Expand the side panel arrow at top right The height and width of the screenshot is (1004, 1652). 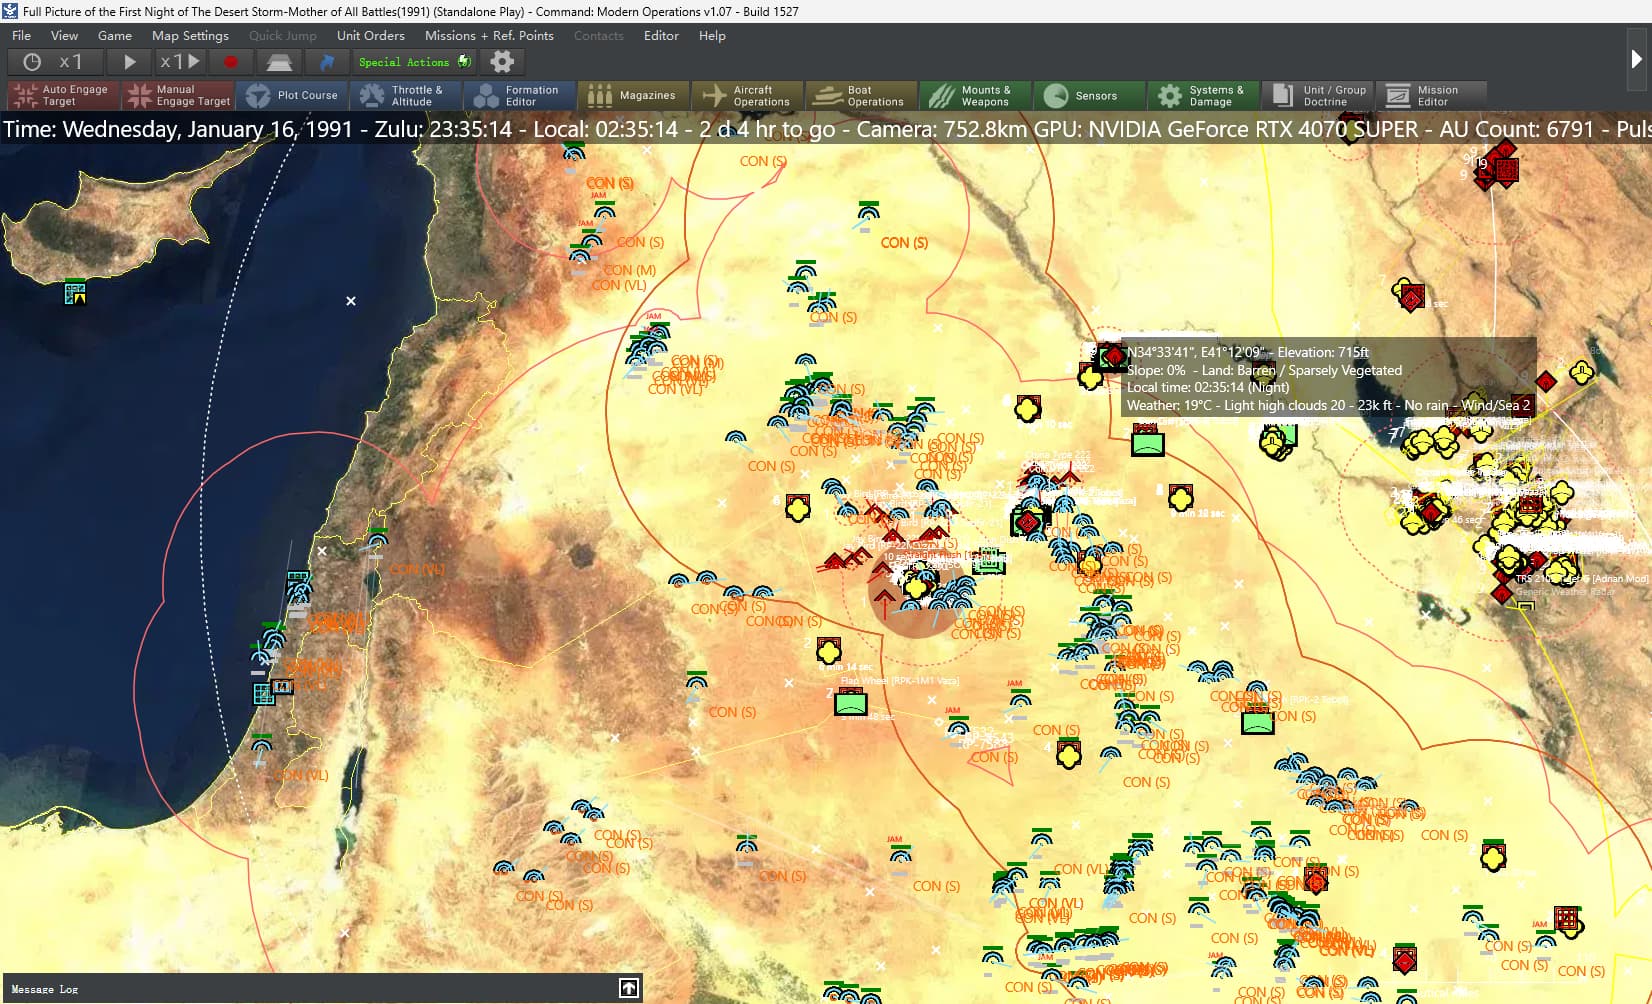pyautogui.click(x=1637, y=59)
